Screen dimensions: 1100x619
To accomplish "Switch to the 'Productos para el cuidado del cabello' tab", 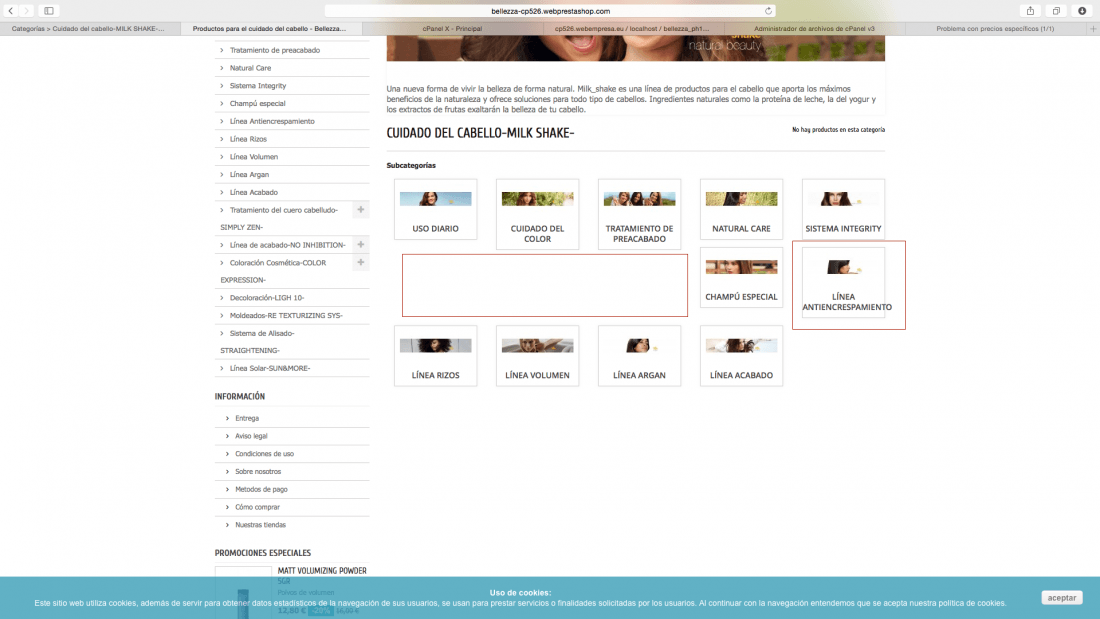I will [x=269, y=29].
